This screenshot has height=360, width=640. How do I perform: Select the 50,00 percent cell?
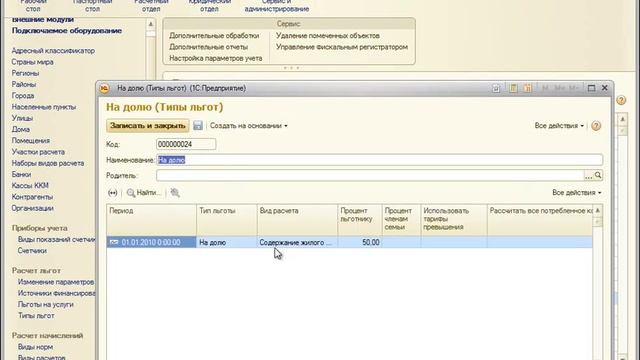coord(360,242)
